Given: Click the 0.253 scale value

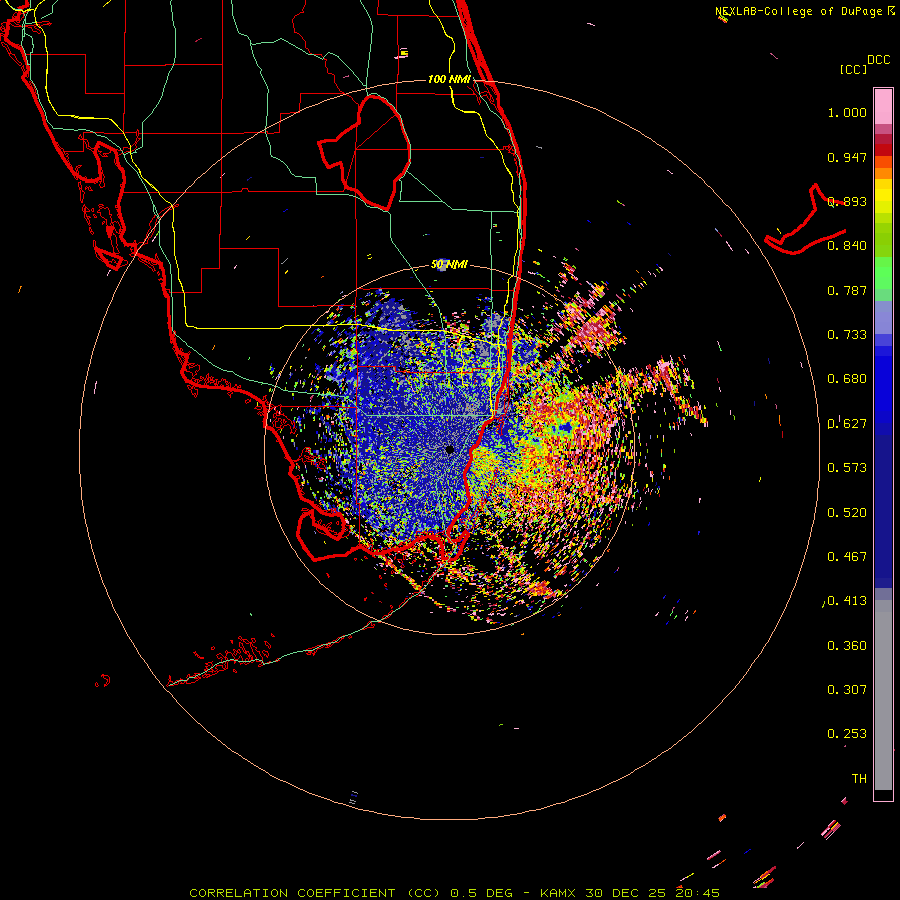Looking at the screenshot, I should [x=847, y=734].
